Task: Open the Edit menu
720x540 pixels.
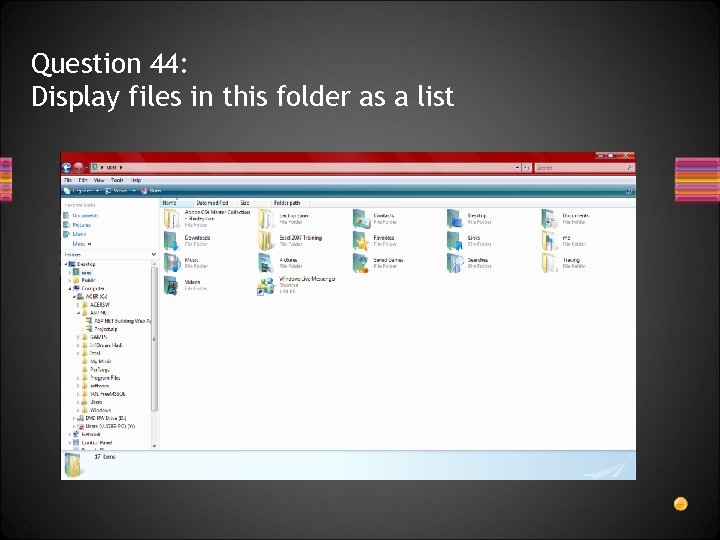Action: pyautogui.click(x=83, y=180)
